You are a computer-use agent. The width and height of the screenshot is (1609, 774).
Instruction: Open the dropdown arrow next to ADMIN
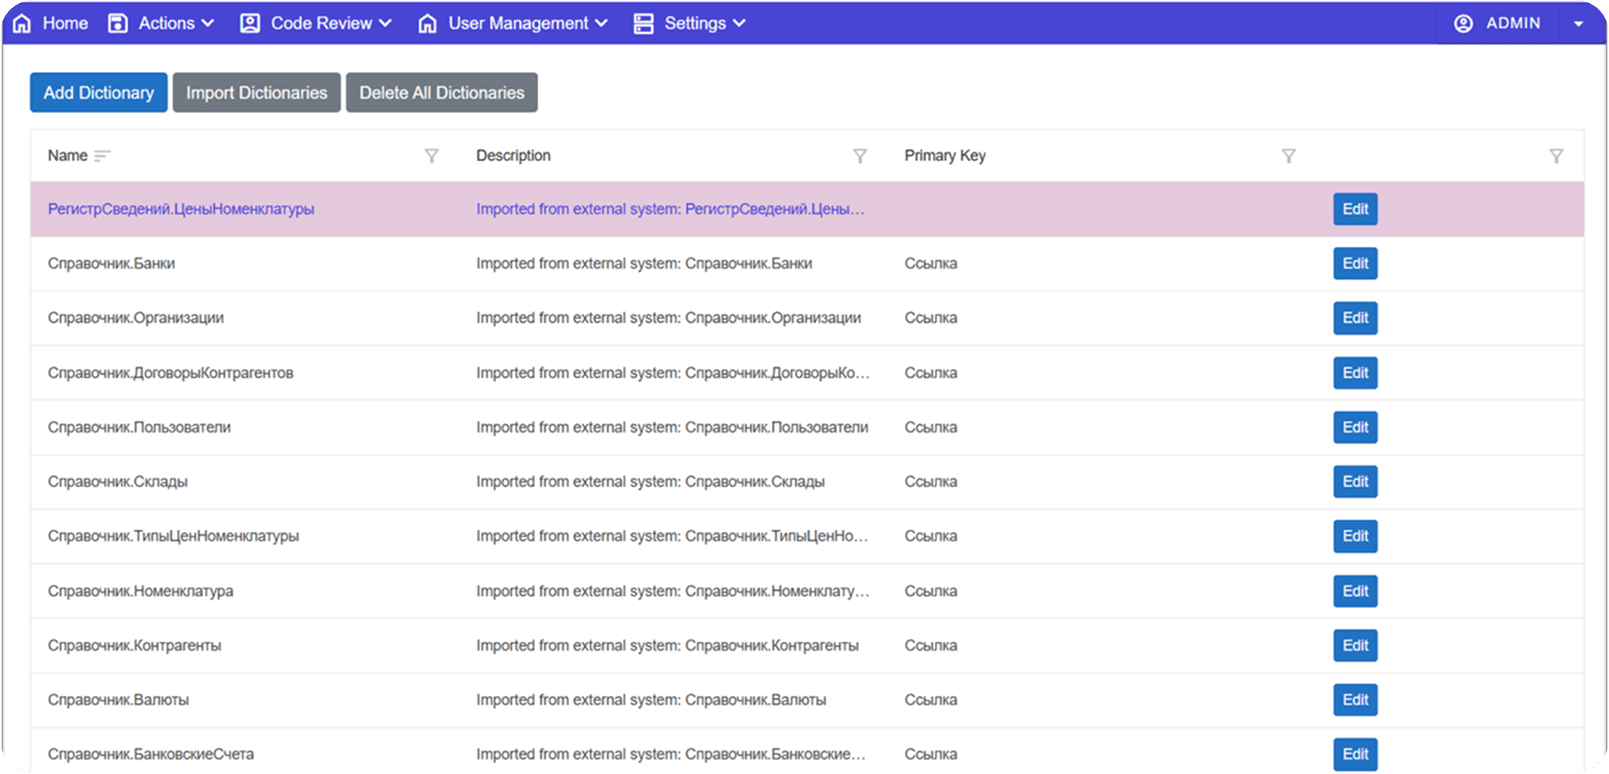point(1578,24)
